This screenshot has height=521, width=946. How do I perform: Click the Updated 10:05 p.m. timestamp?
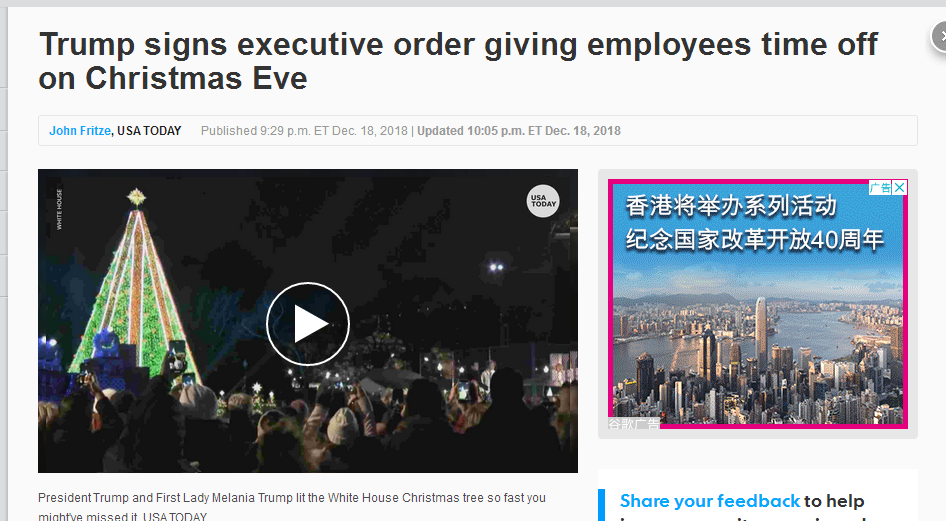519,131
